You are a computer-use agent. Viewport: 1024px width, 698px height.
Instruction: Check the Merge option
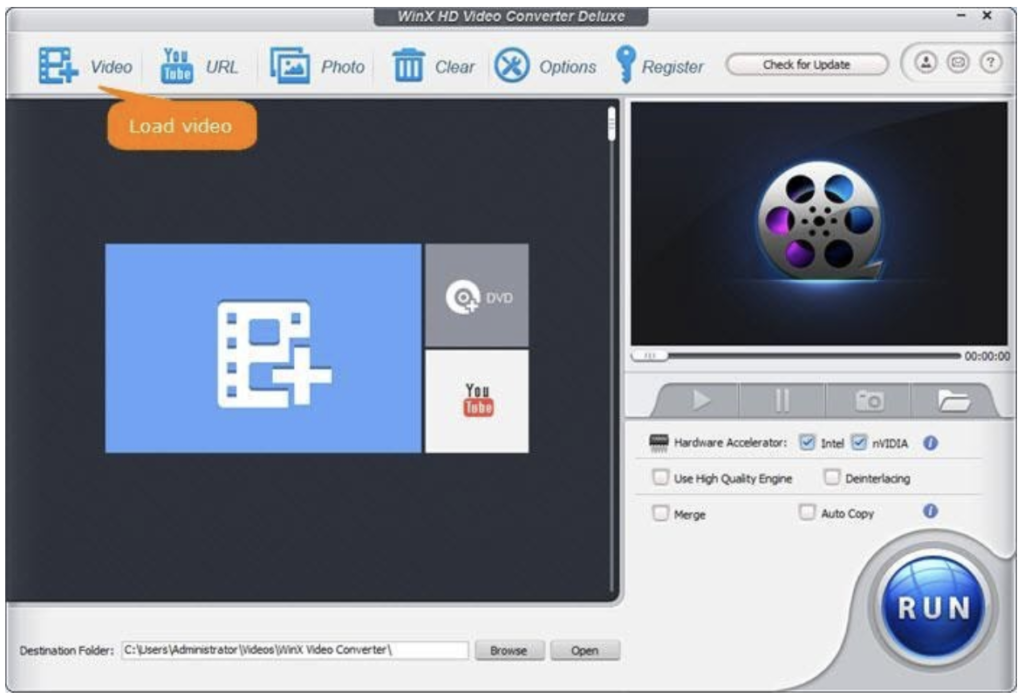coord(661,513)
